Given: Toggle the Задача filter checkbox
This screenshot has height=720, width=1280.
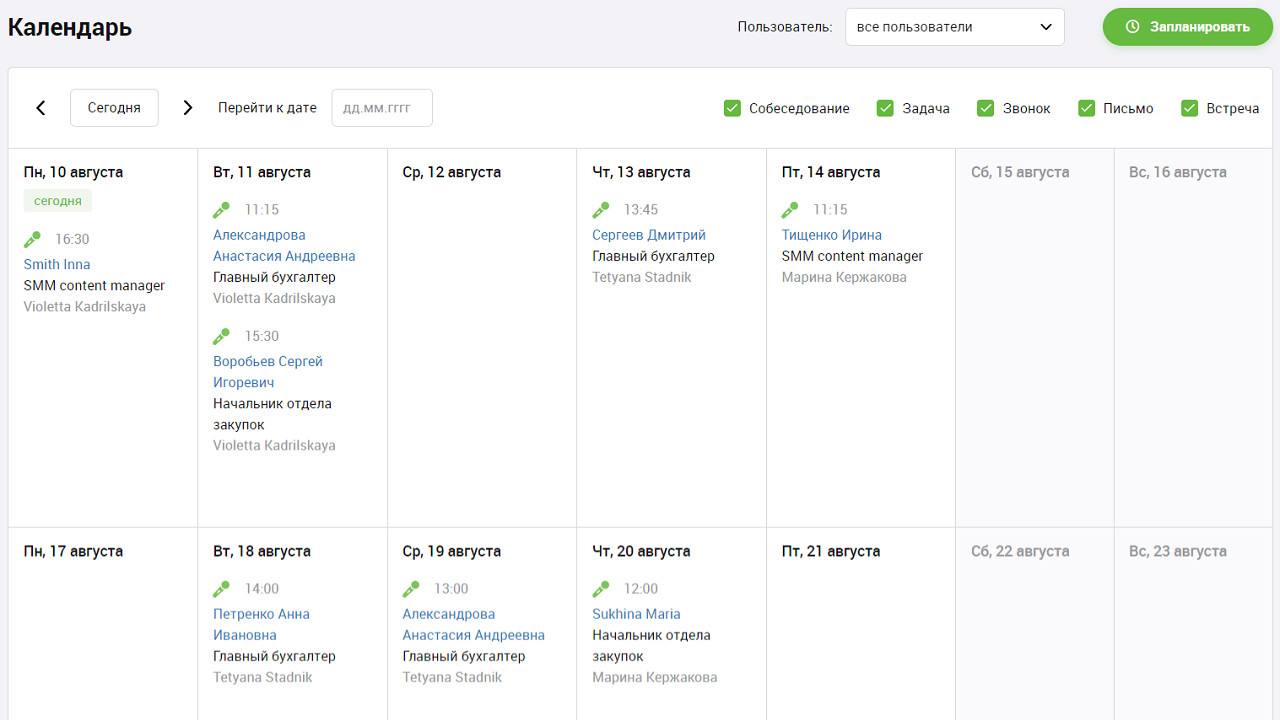Looking at the screenshot, I should [x=885, y=108].
